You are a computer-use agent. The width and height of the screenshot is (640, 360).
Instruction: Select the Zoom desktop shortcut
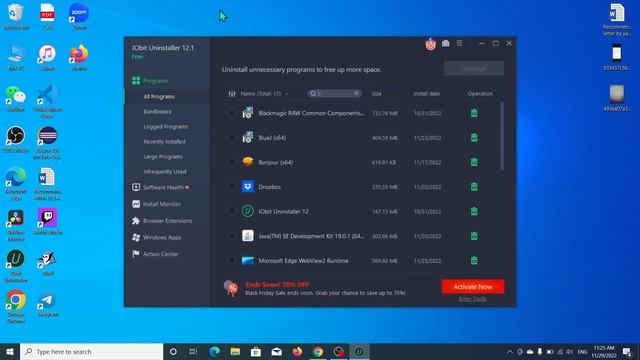[79, 16]
